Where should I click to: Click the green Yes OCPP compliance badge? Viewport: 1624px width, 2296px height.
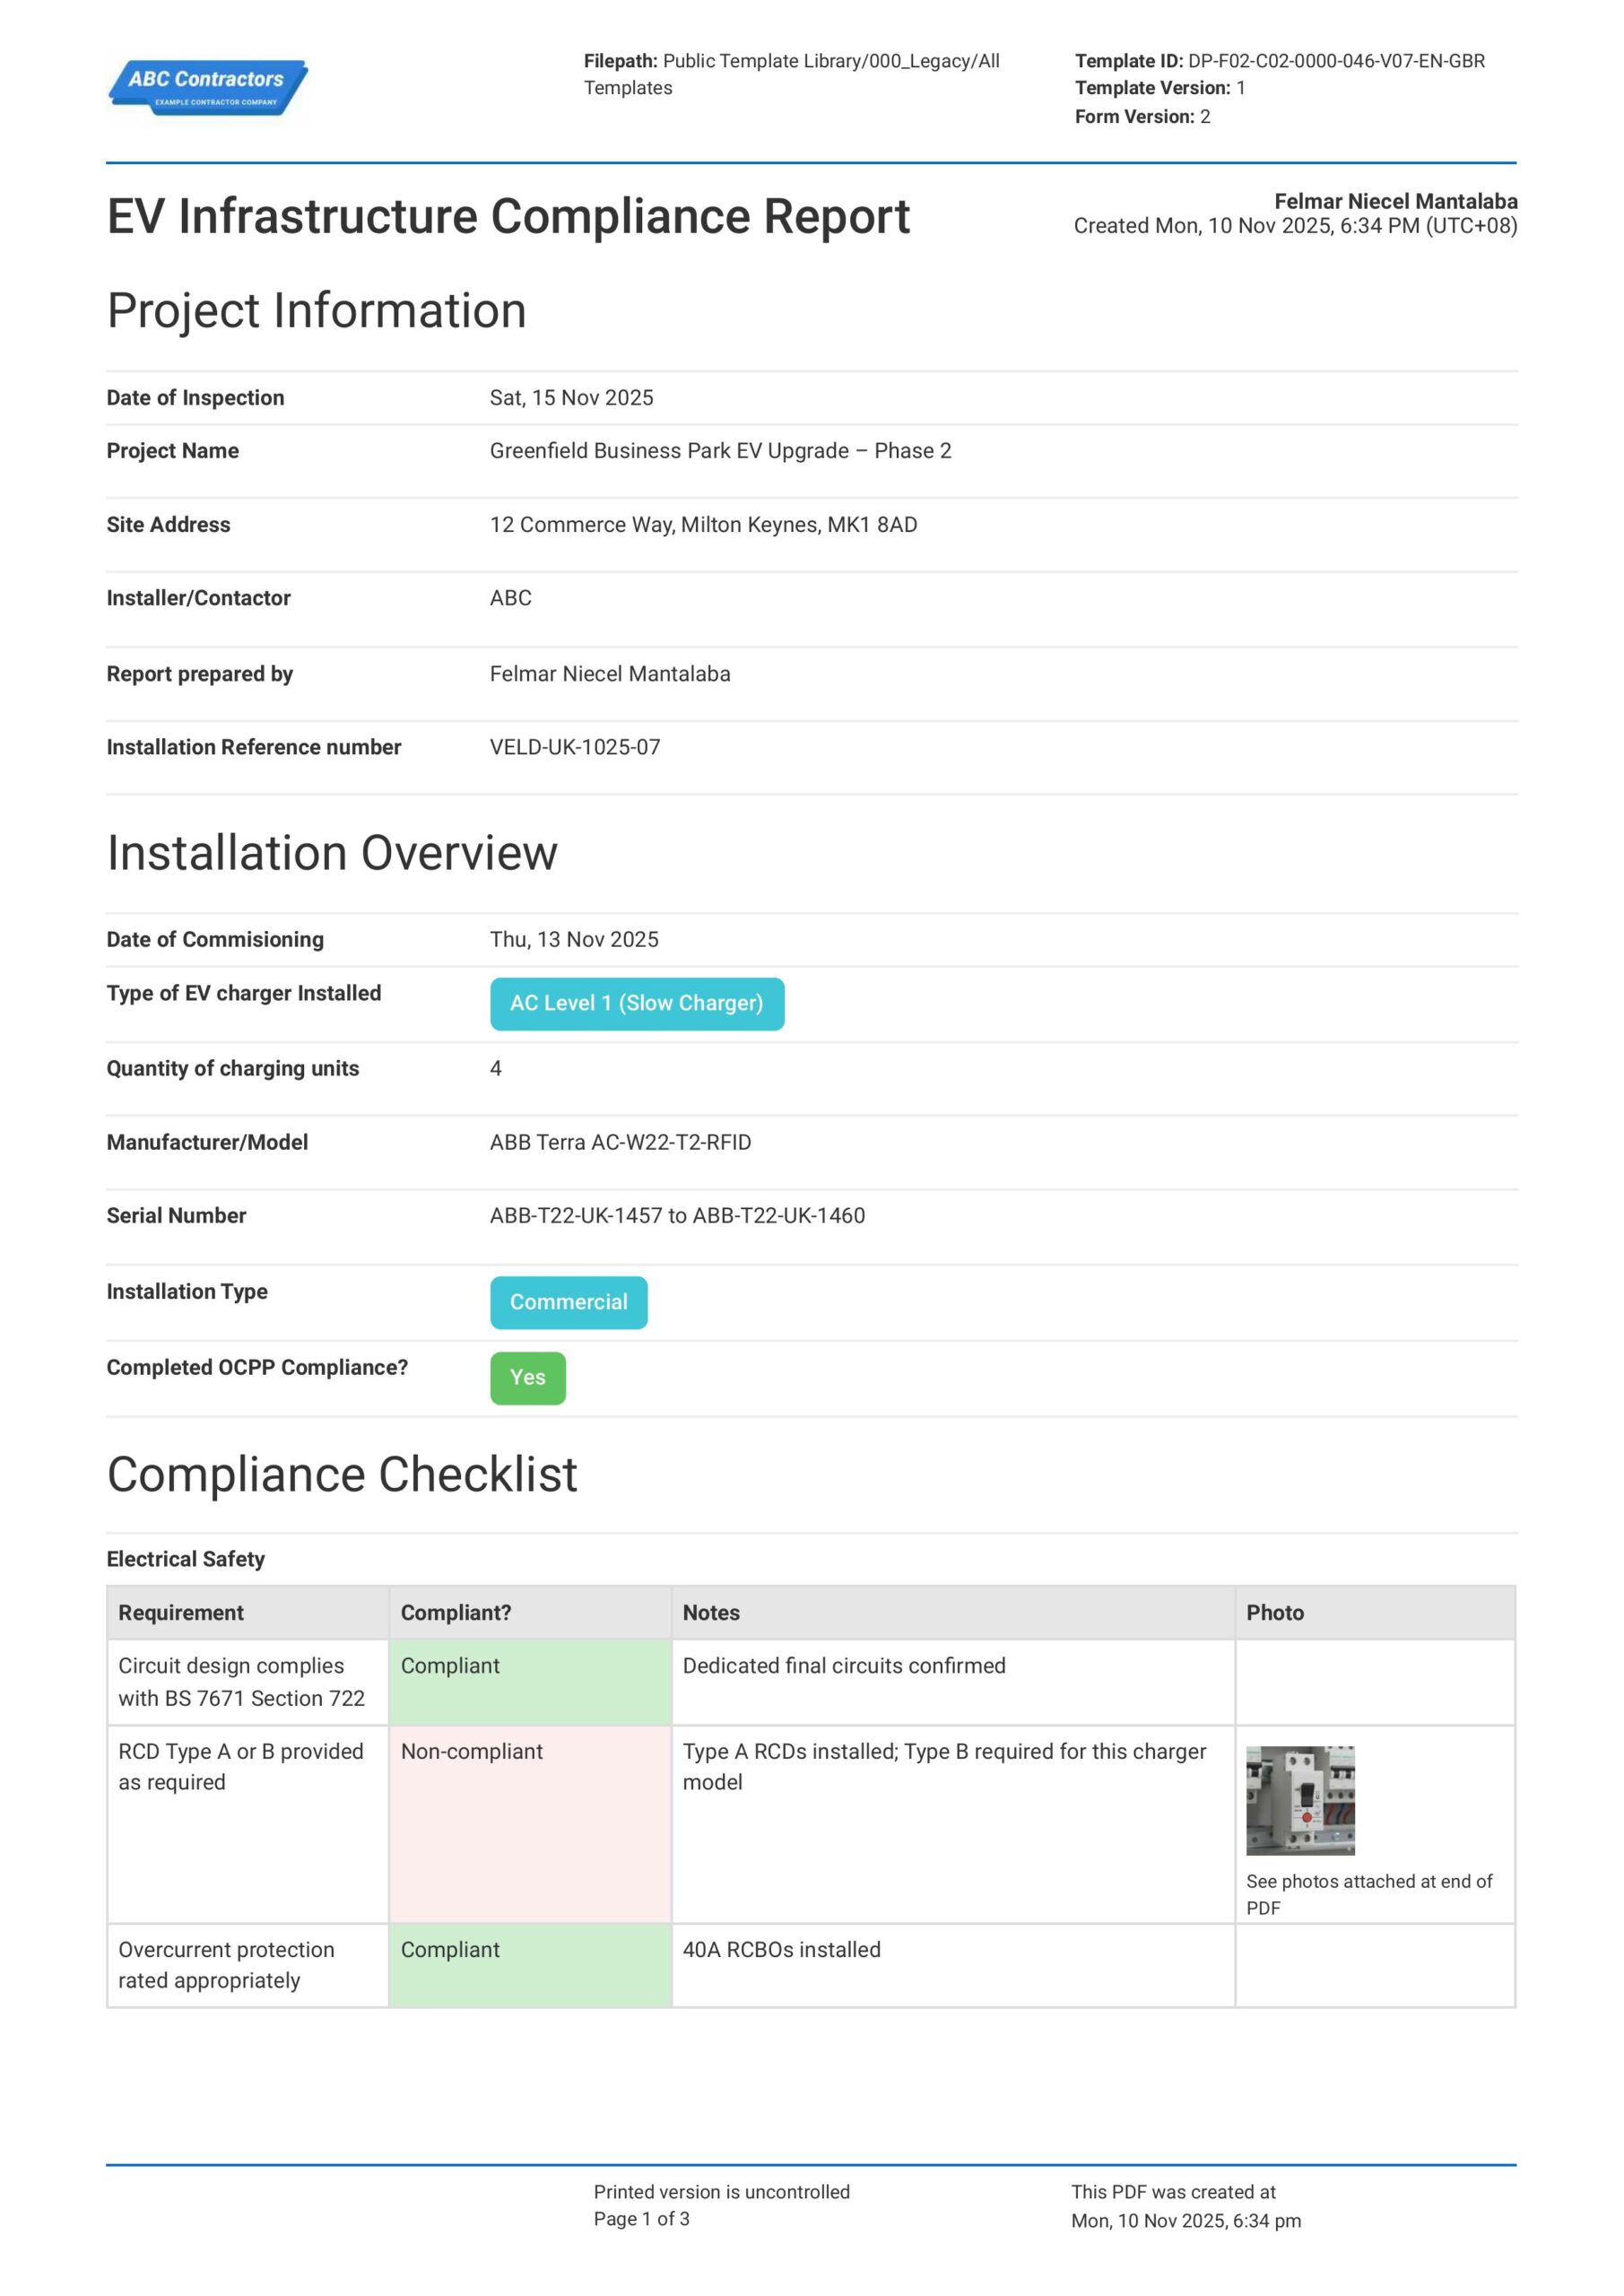527,1378
